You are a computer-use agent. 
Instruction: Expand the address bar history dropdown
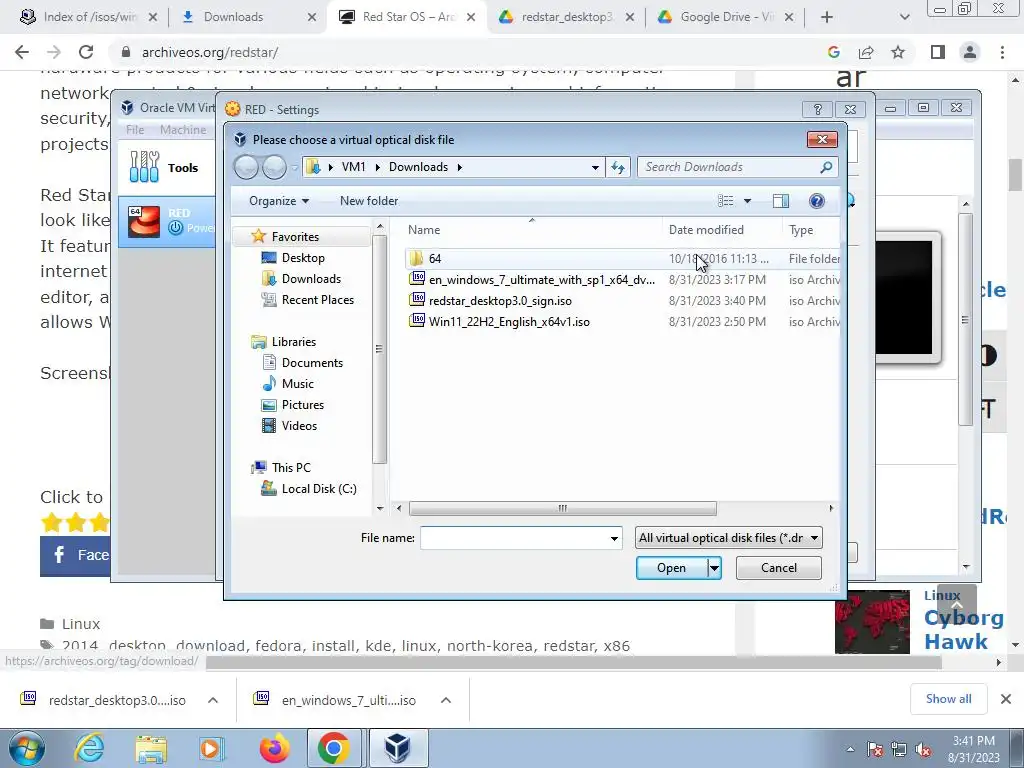(595, 167)
